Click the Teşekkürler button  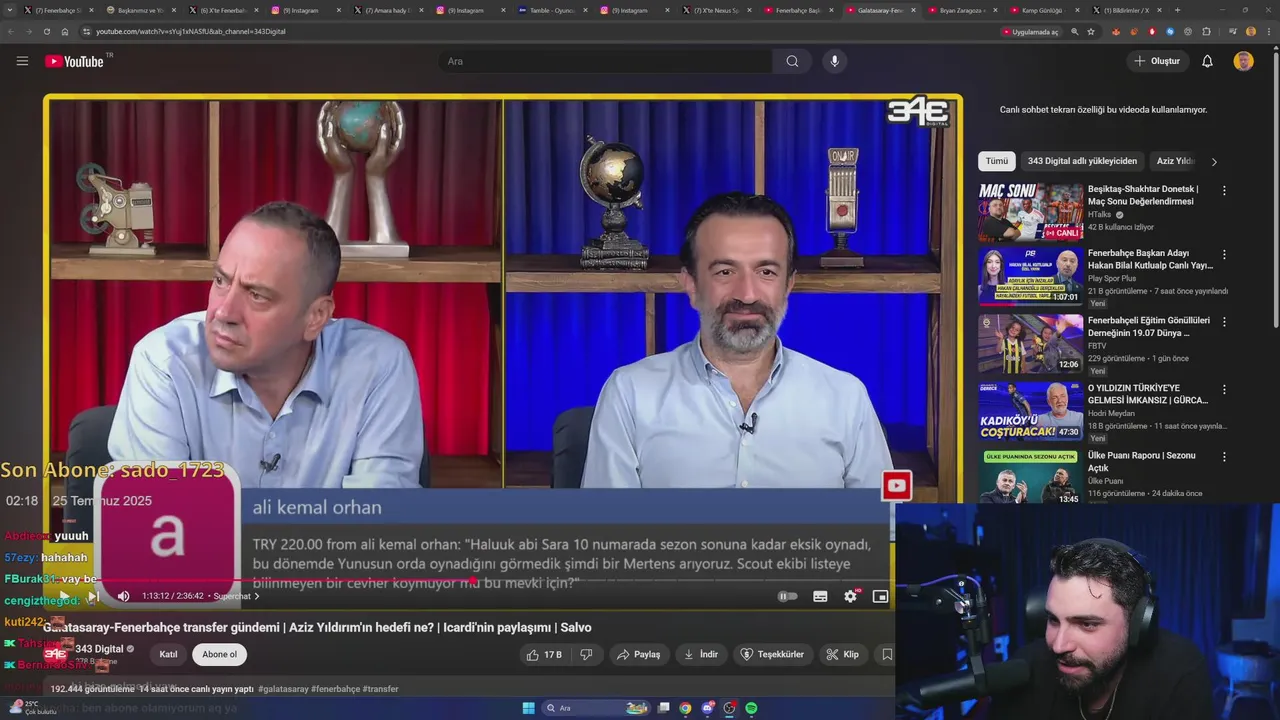(771, 654)
